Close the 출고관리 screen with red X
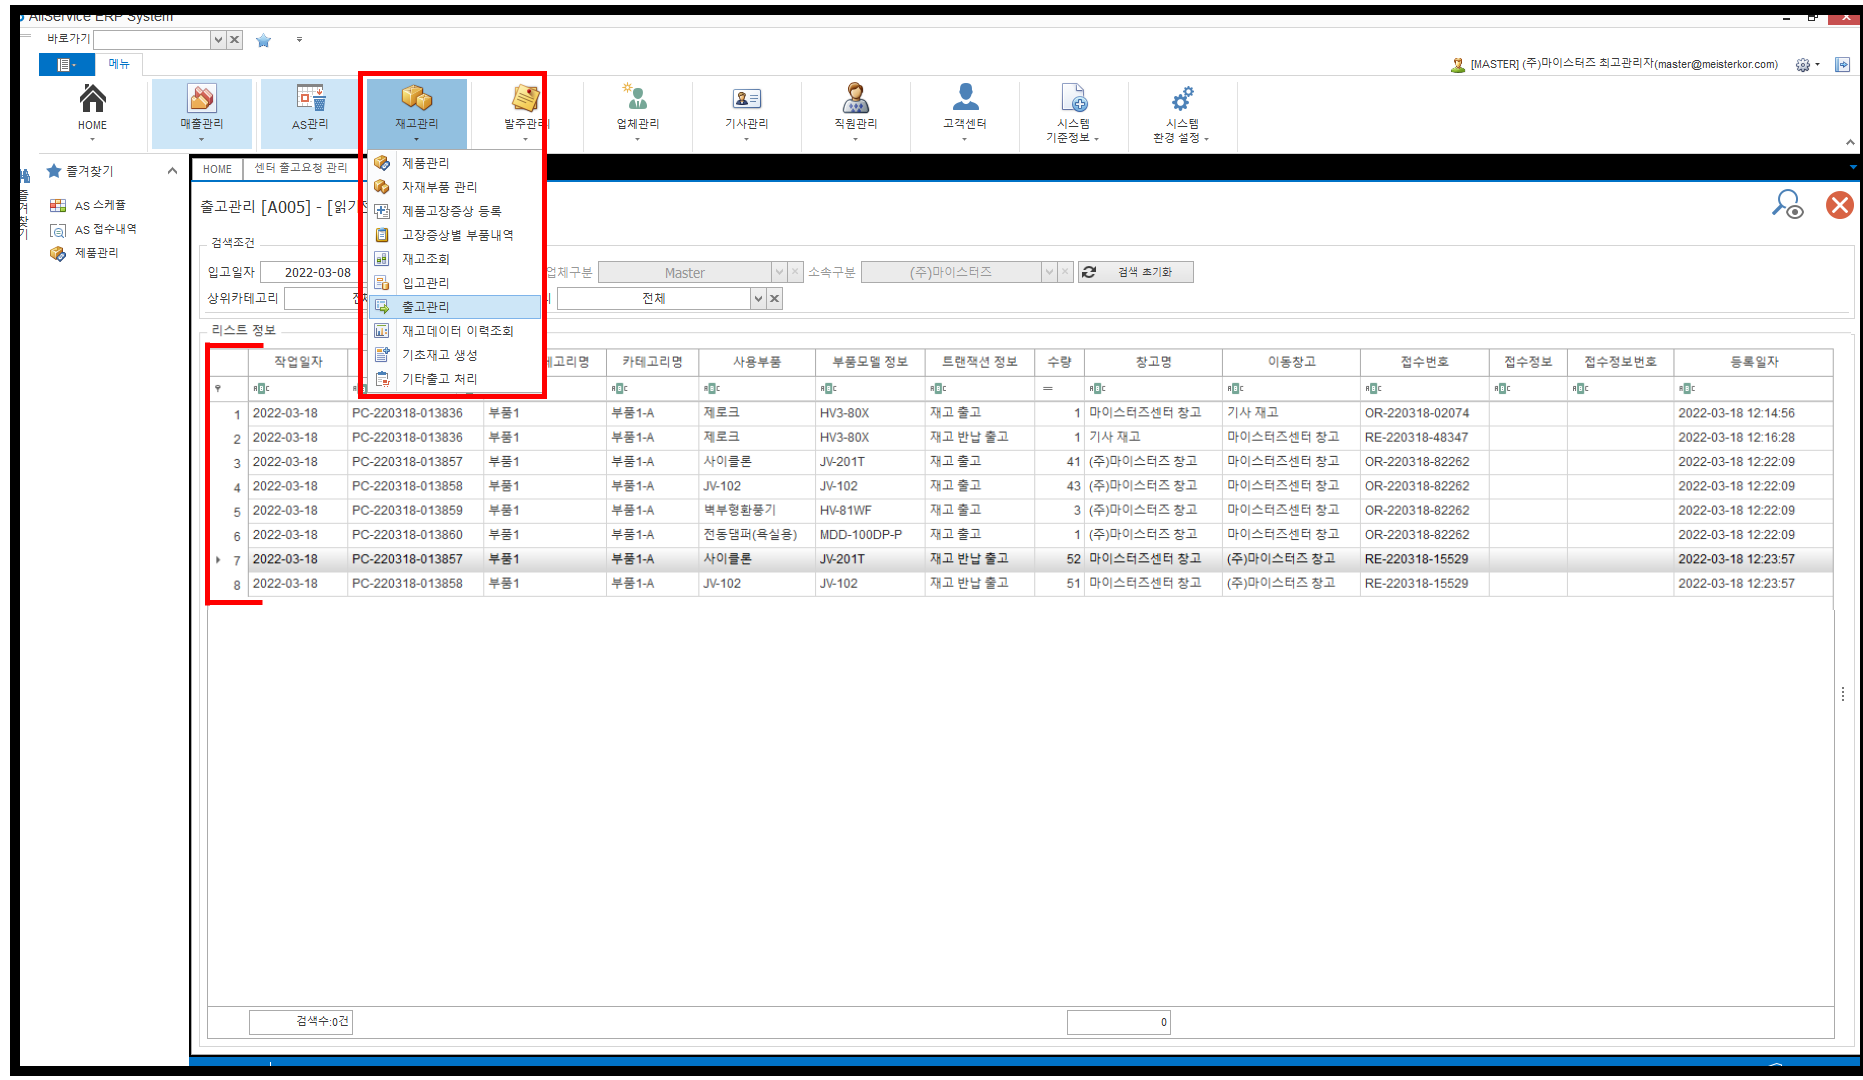The width and height of the screenshot is (1863, 1080). point(1839,205)
